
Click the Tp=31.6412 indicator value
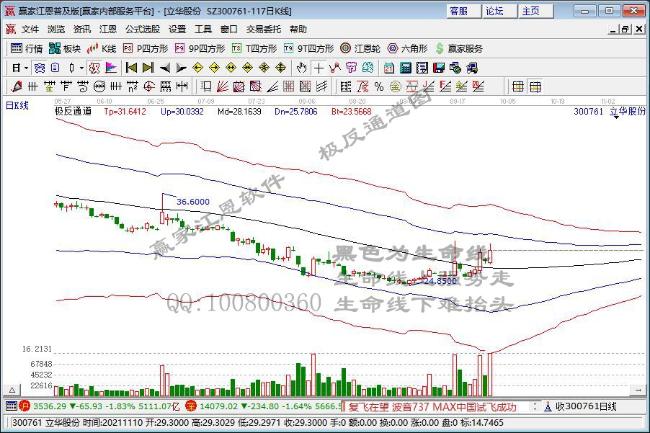(x=125, y=111)
